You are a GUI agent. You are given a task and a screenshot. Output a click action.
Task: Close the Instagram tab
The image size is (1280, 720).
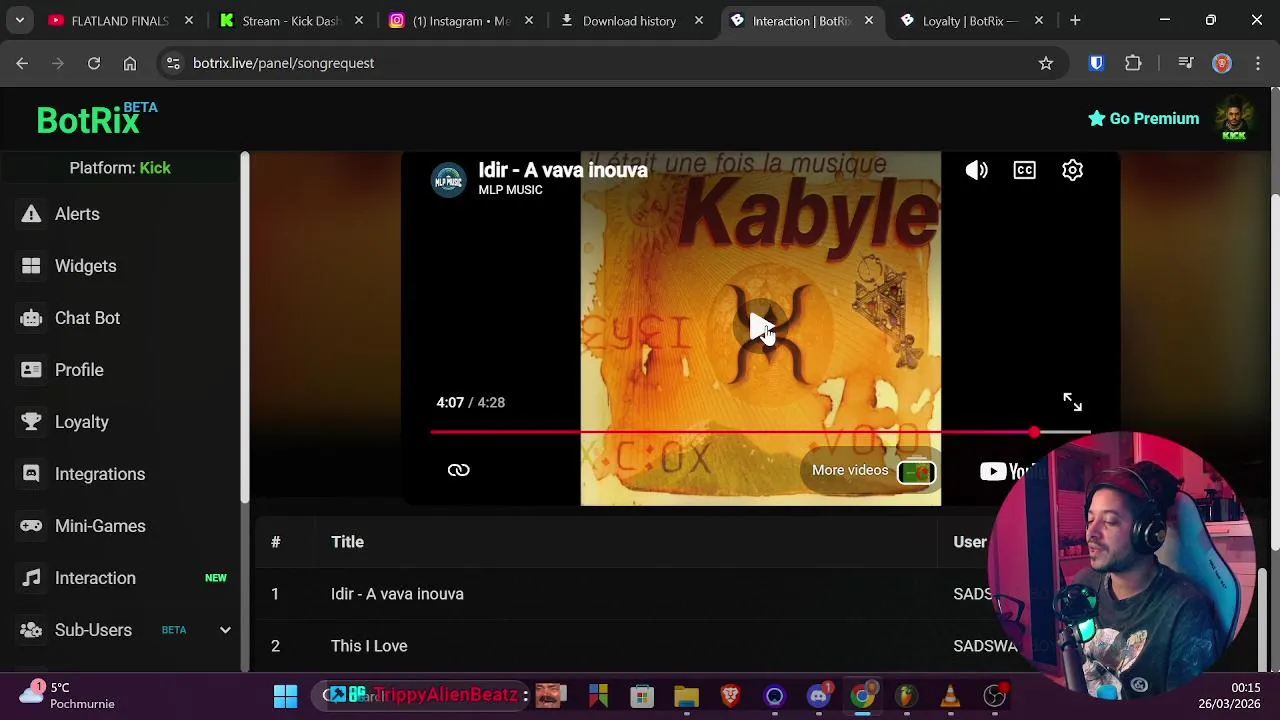[x=529, y=20]
